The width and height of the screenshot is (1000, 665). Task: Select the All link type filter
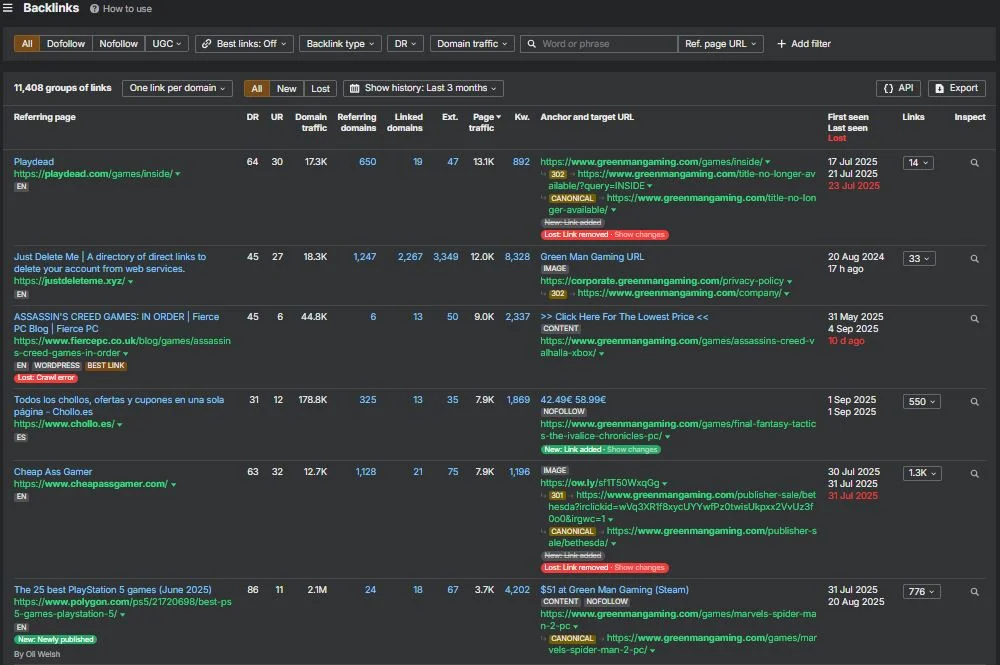click(27, 43)
